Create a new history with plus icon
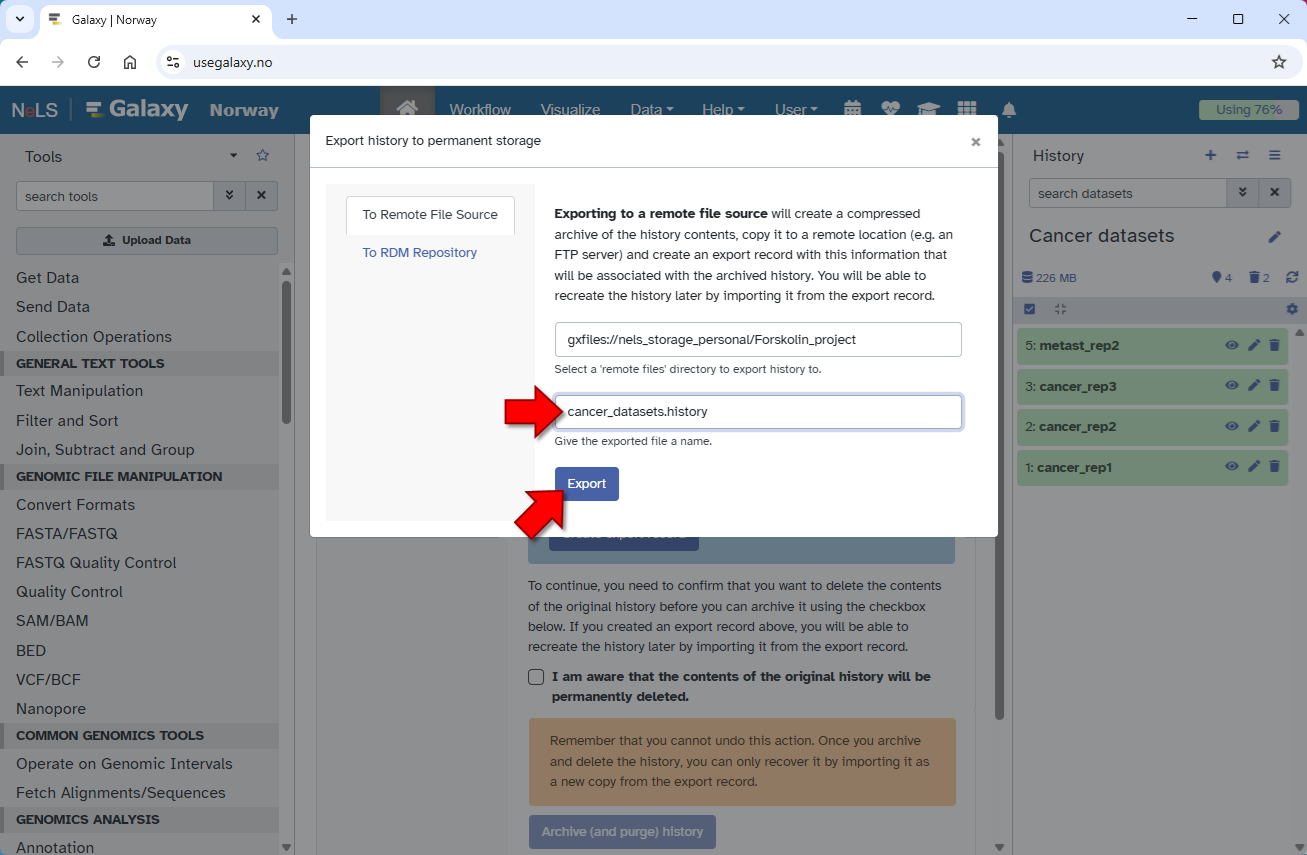 click(1210, 155)
